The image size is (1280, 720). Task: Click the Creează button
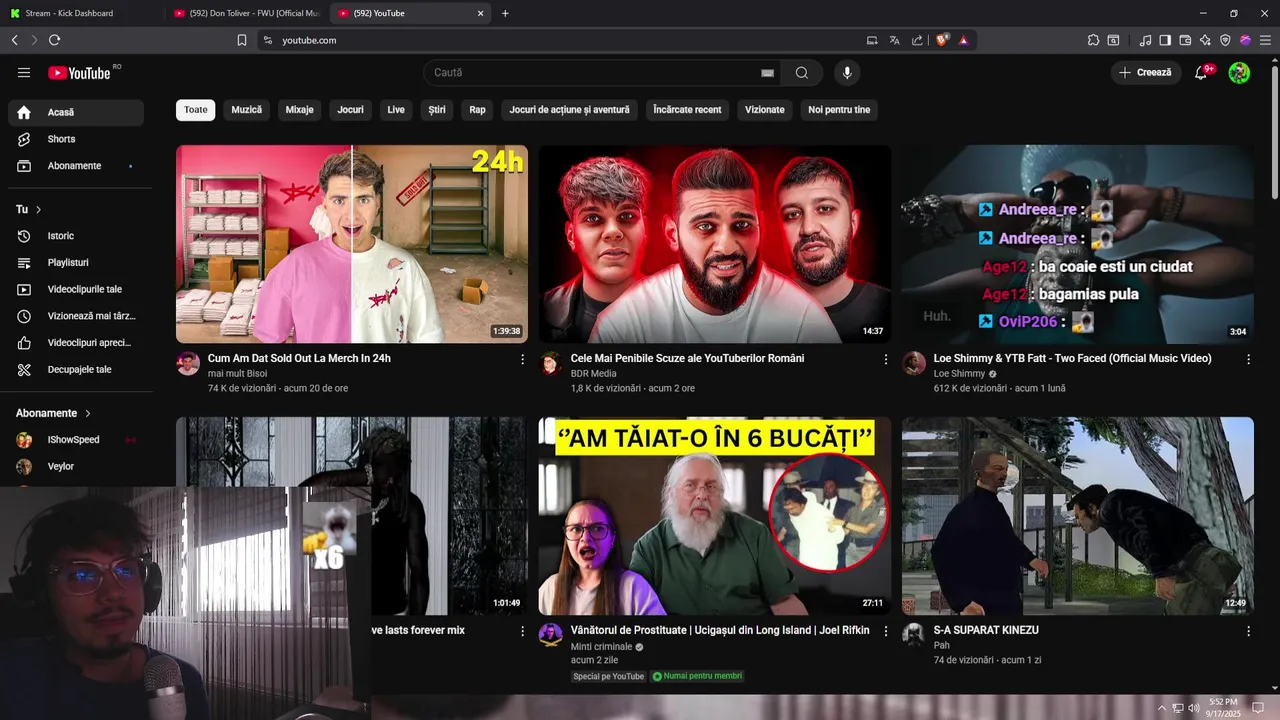[x=1145, y=72]
